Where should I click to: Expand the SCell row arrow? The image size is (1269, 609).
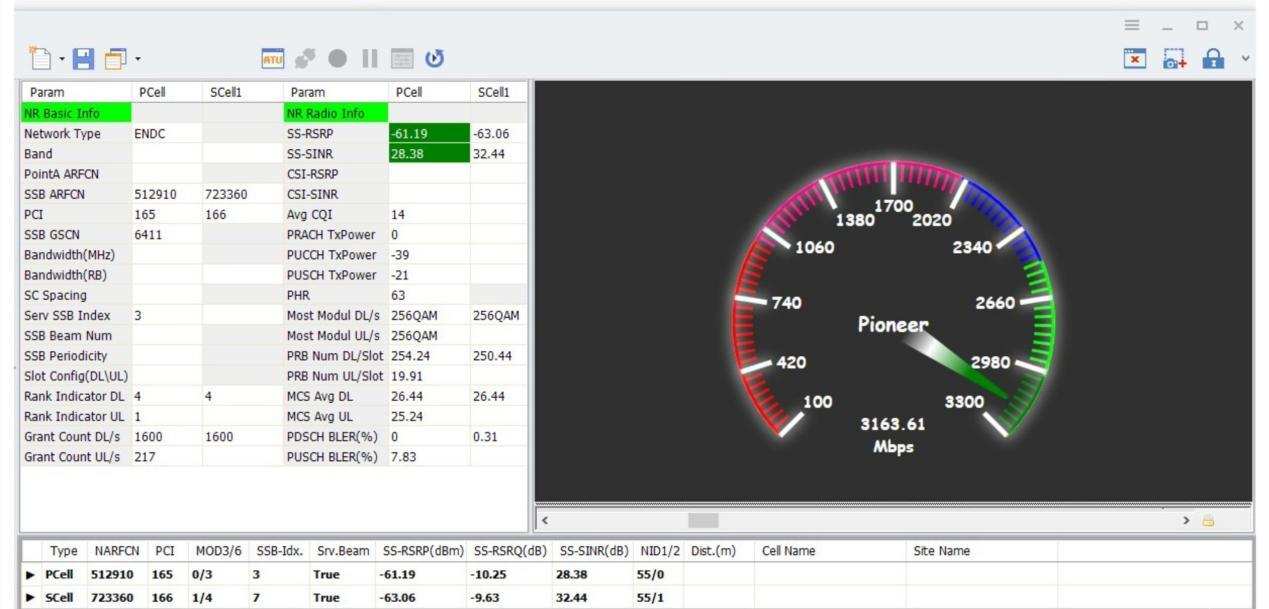30,598
